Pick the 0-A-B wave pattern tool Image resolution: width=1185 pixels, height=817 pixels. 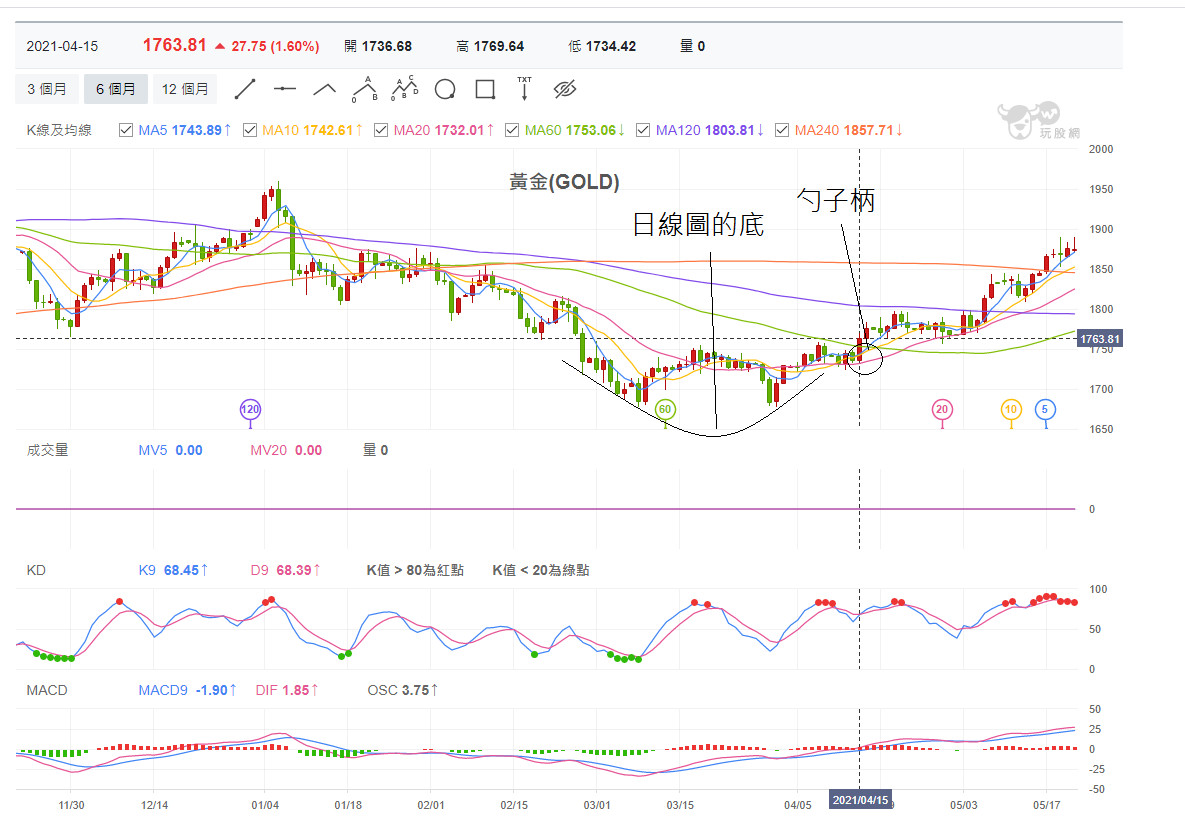click(x=364, y=89)
